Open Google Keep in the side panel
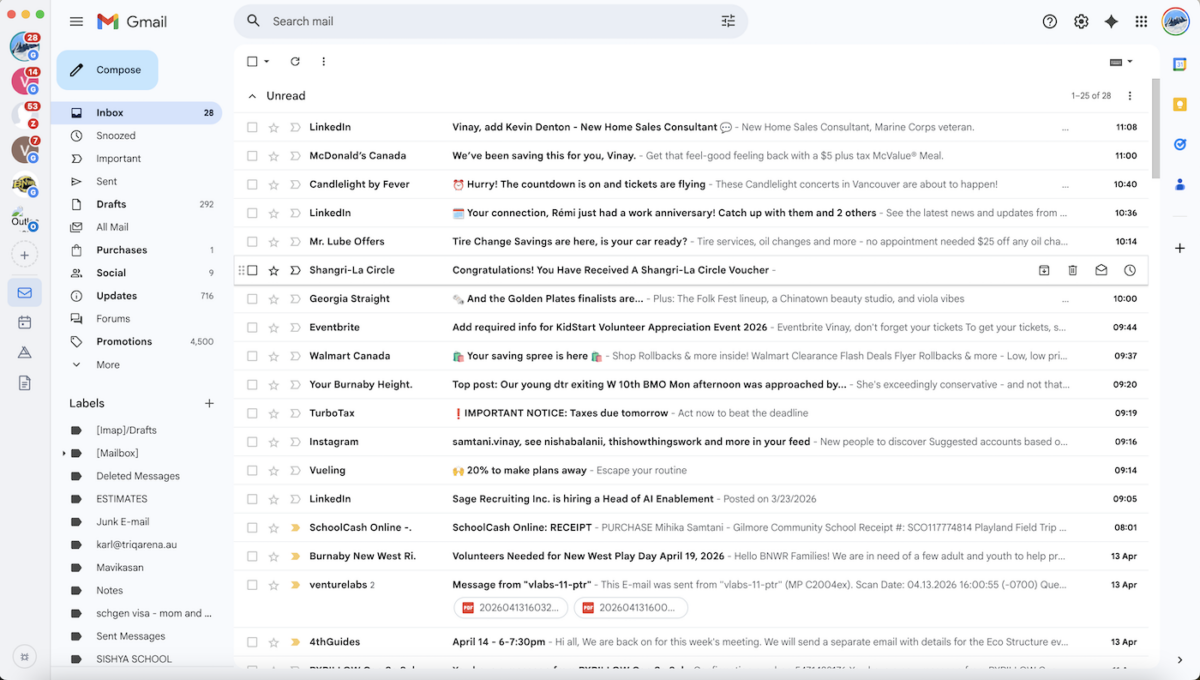 click(1180, 104)
